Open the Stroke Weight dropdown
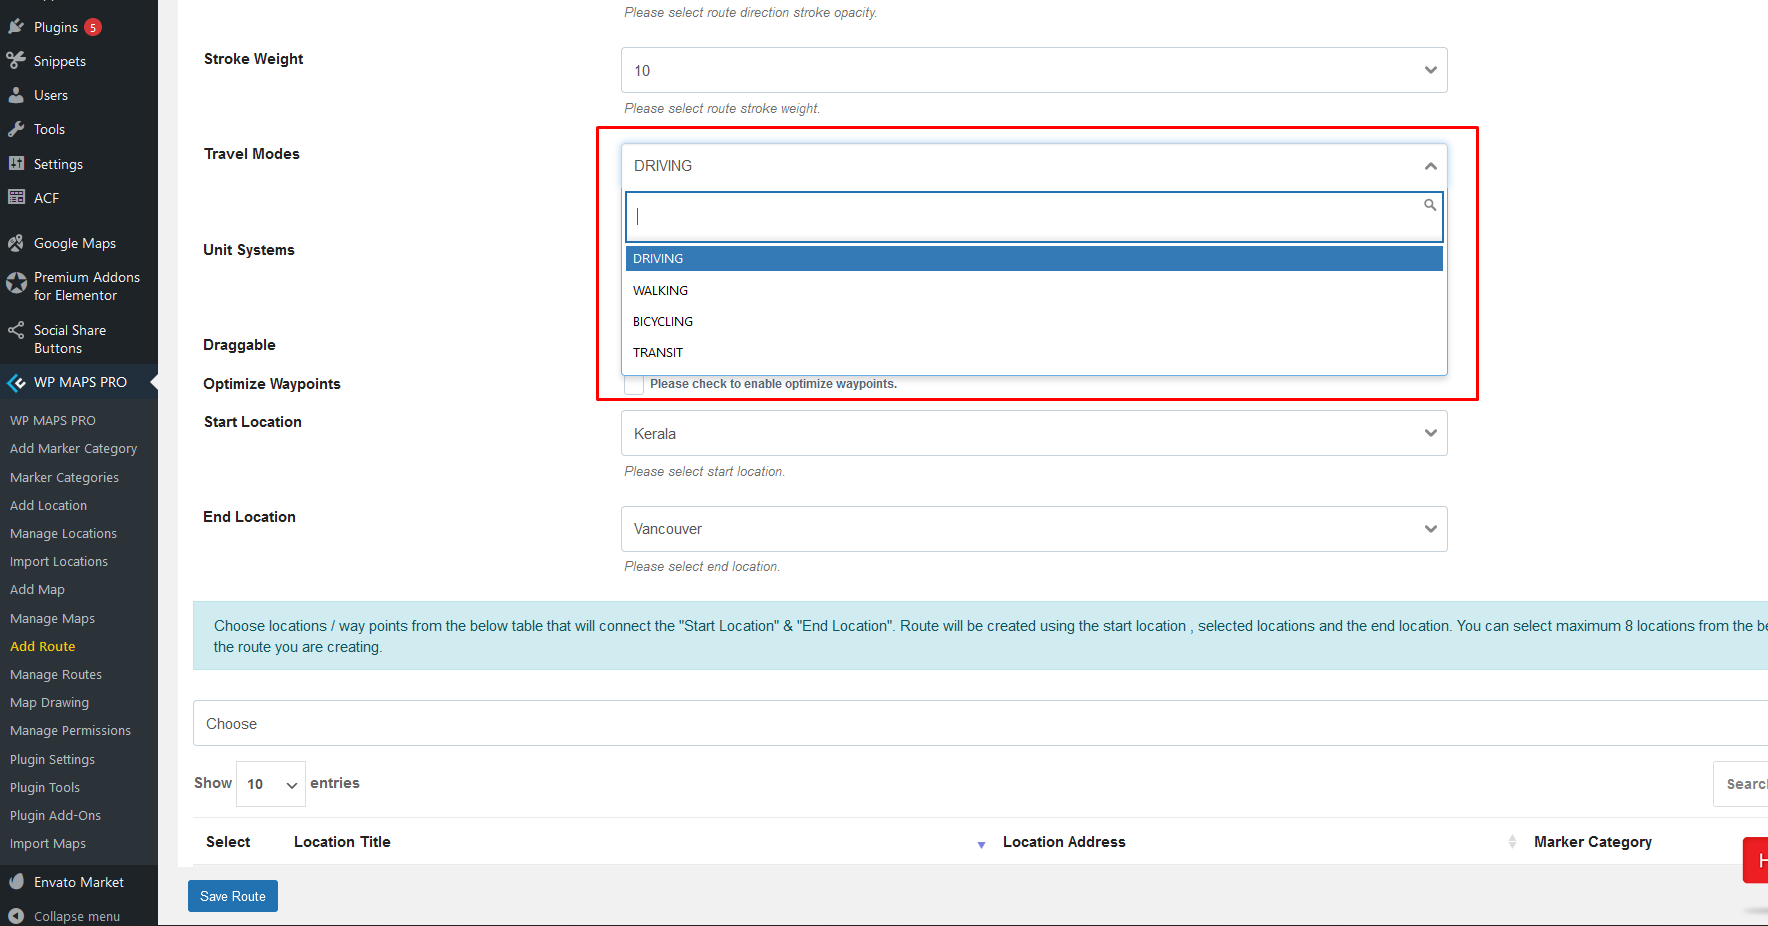 coord(1034,70)
